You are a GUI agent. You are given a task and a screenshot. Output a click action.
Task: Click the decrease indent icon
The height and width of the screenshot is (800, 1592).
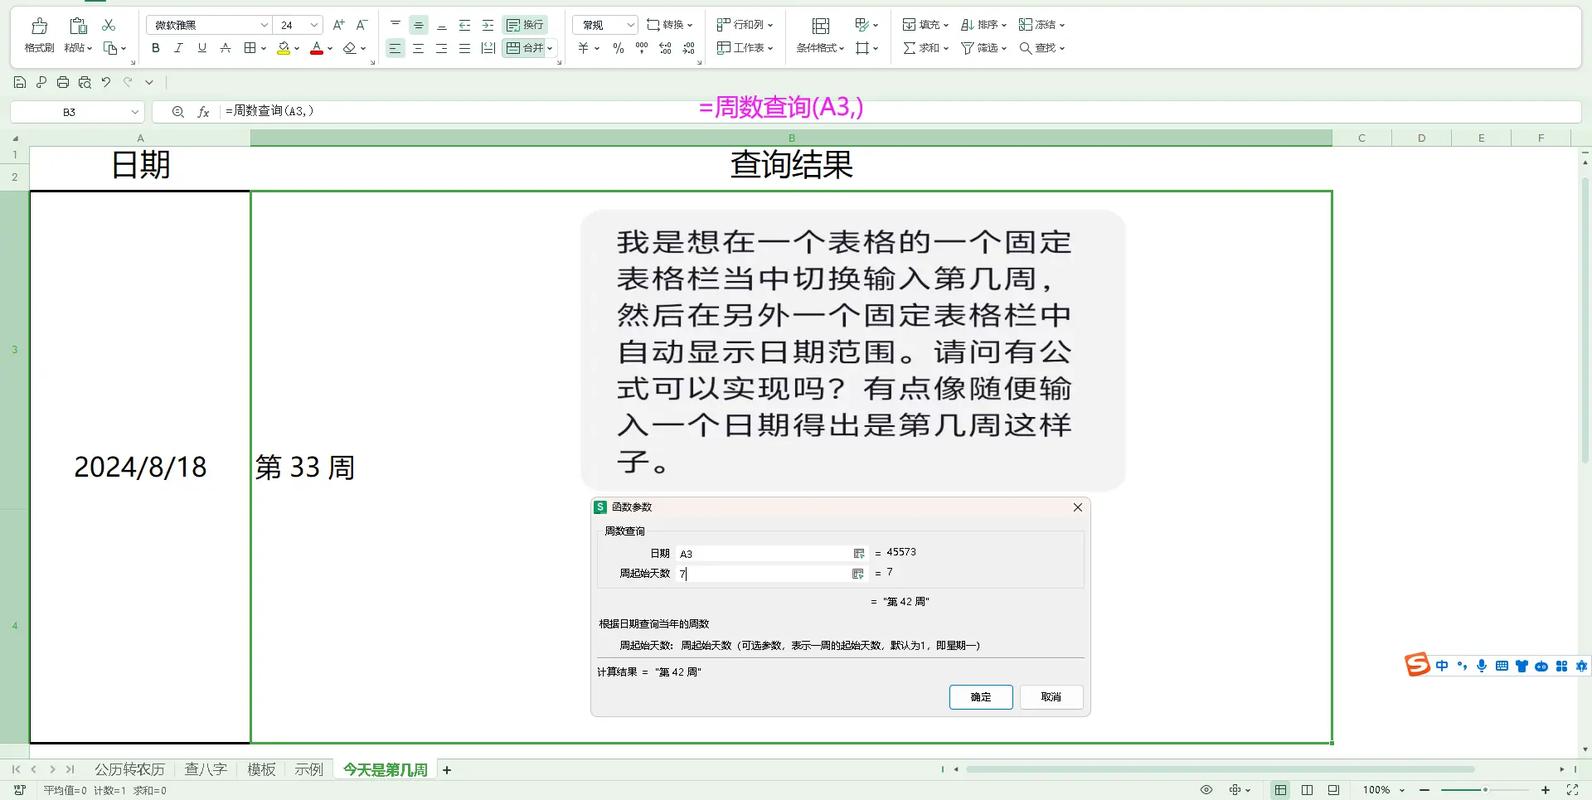[464, 25]
